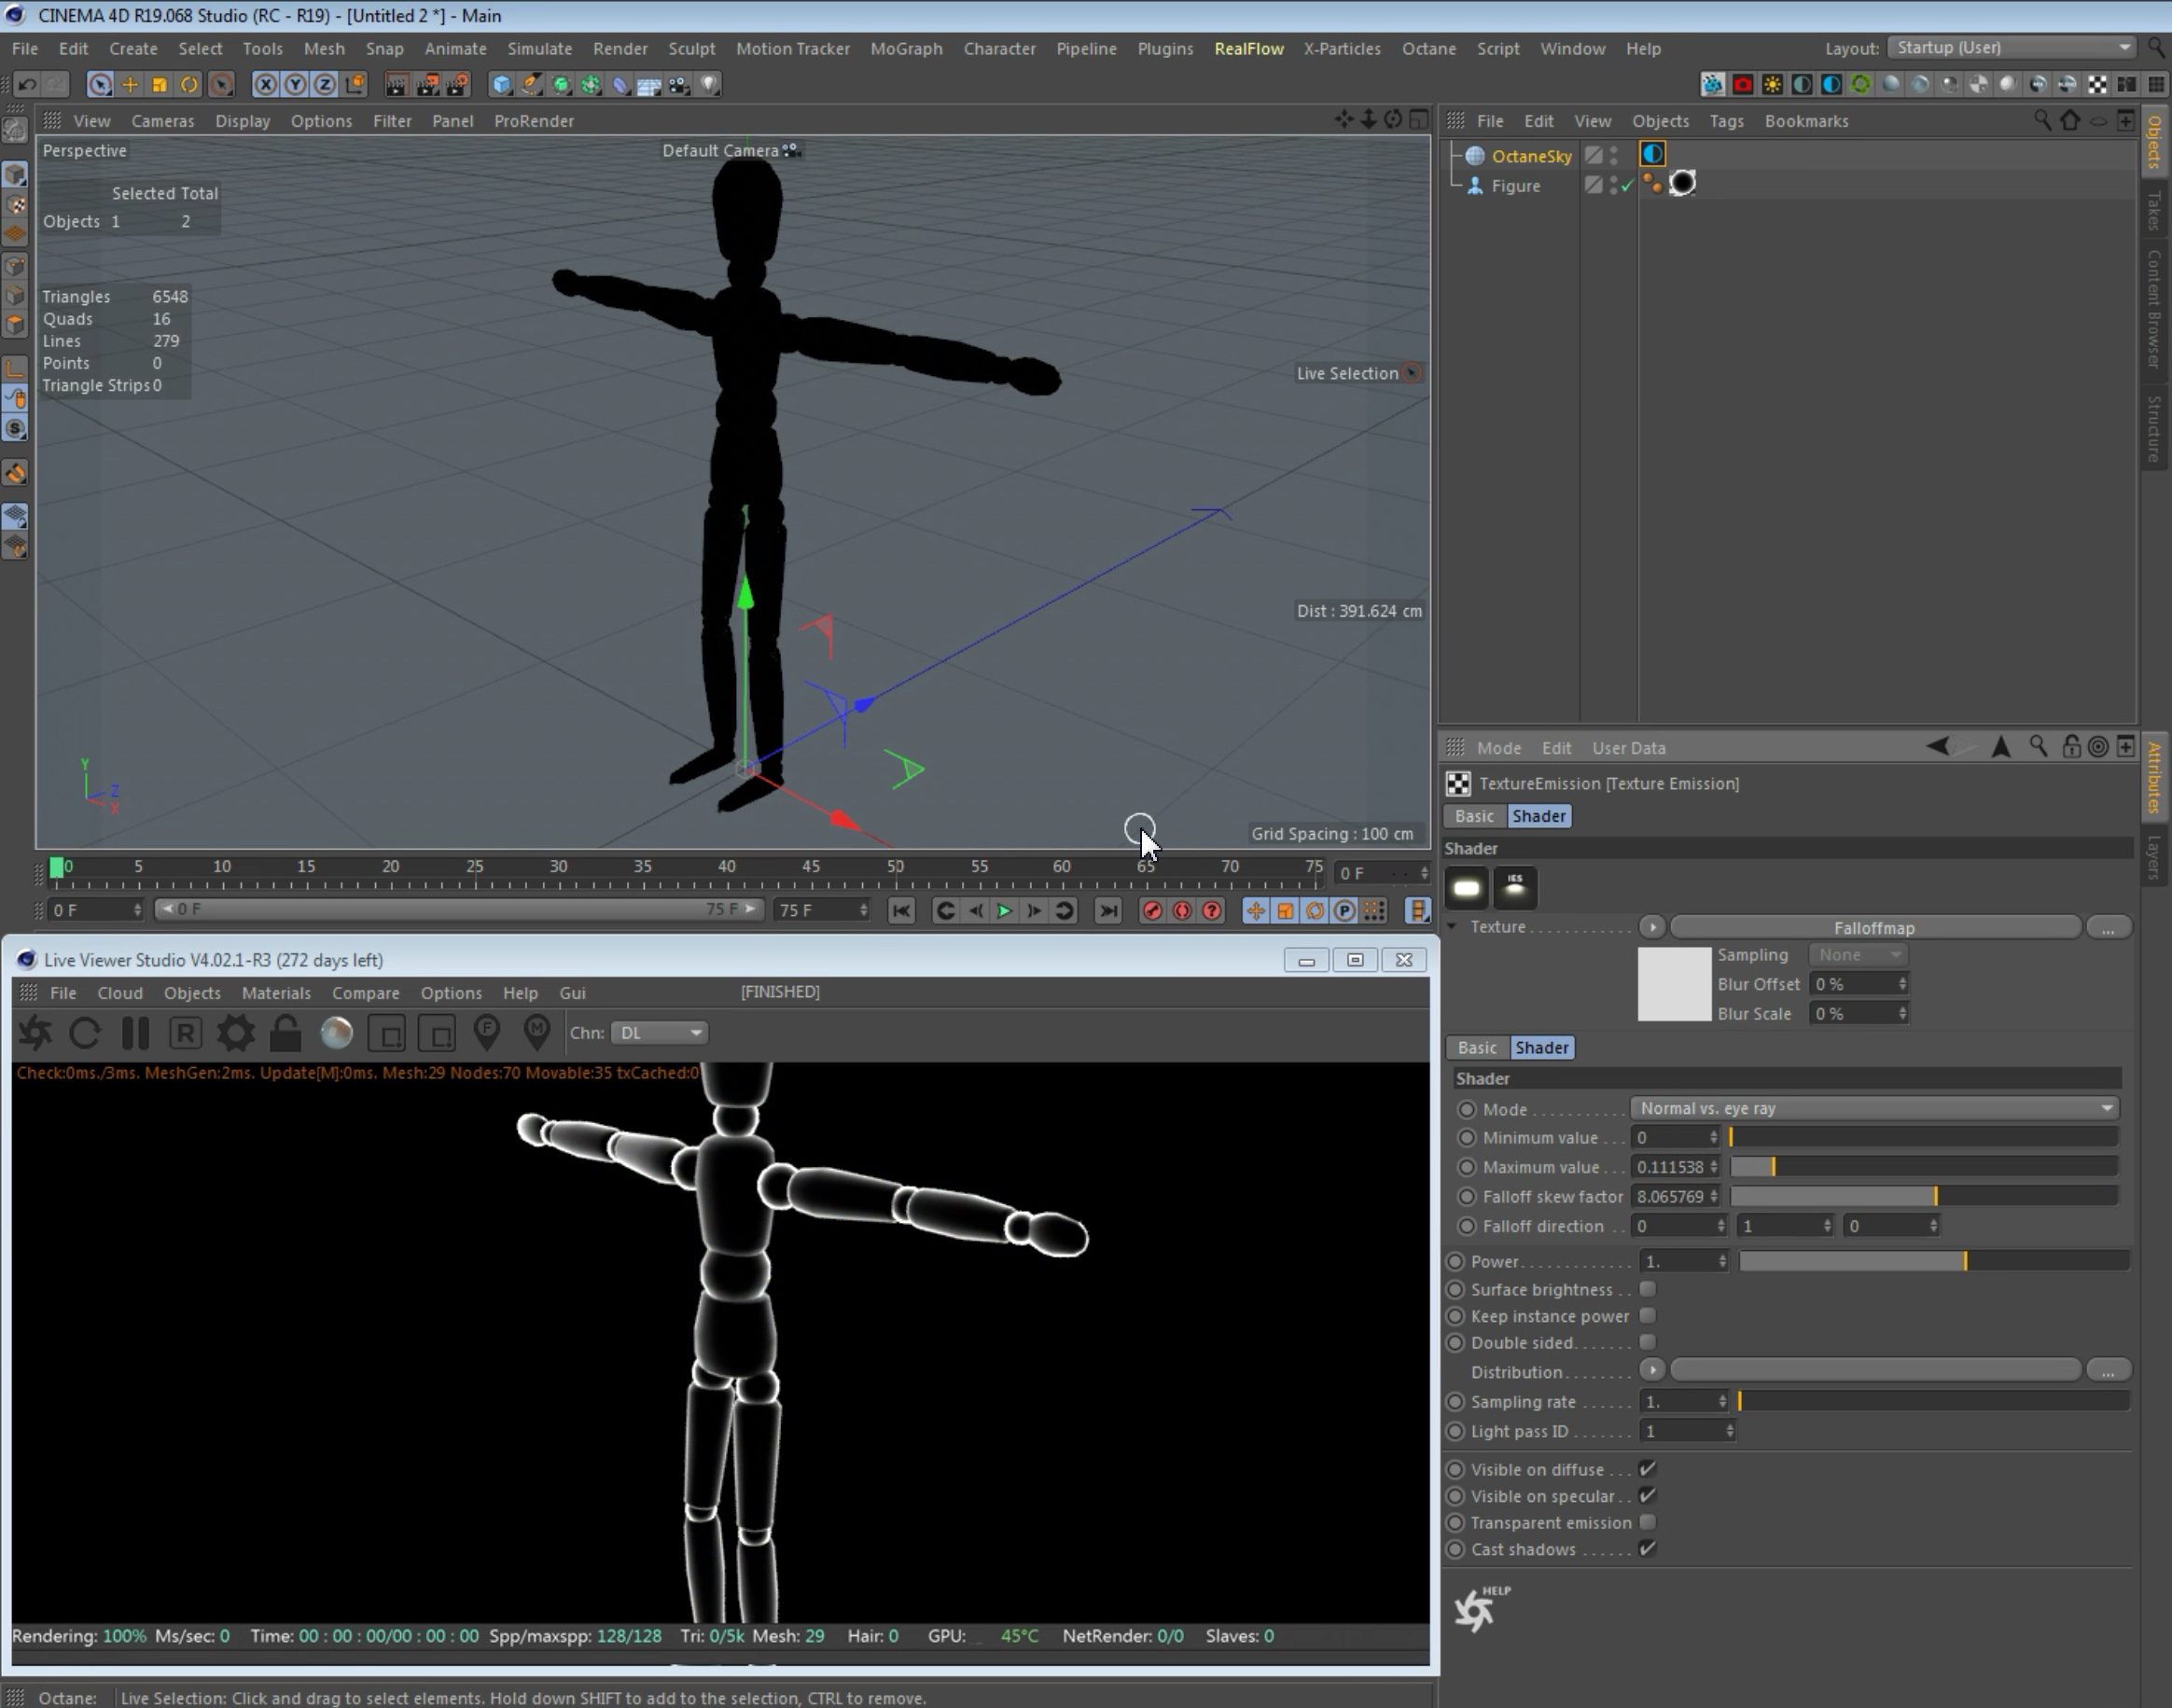2172x1708 pixels.
Task: Play the animation forward
Action: (x=1005, y=910)
